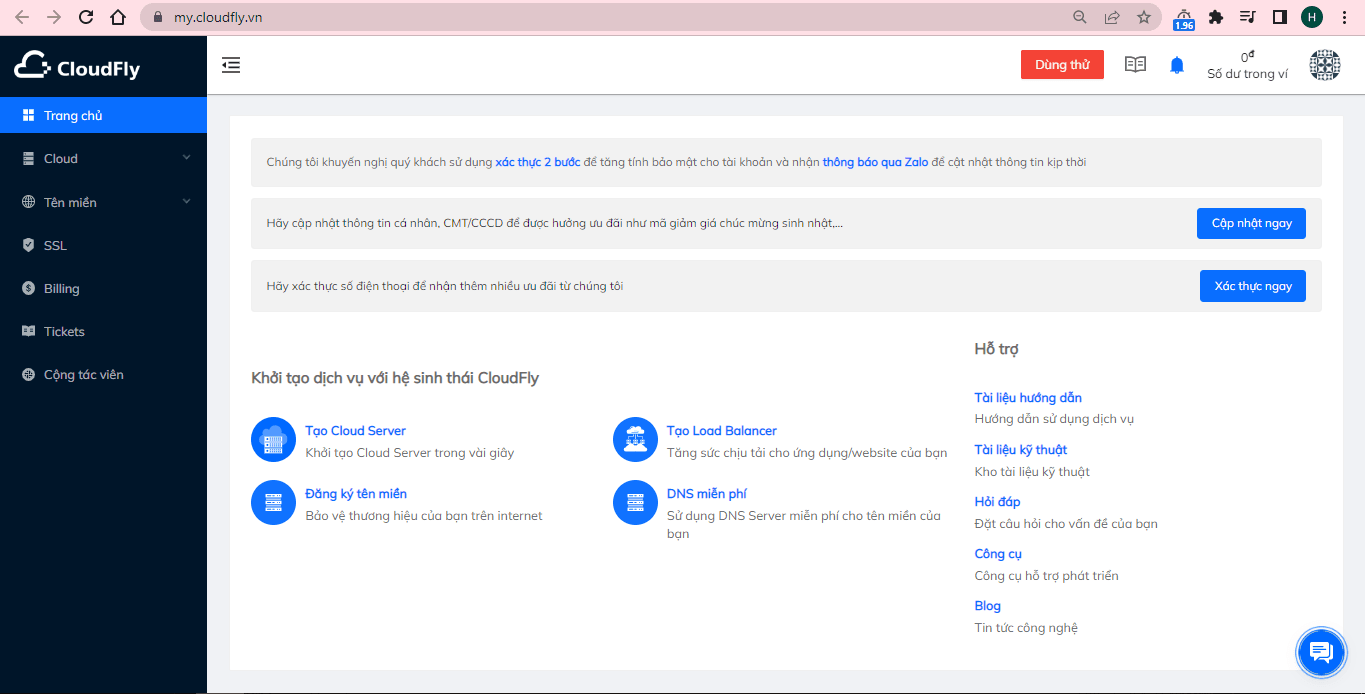
Task: Click the SSL shield icon
Action: click(28, 245)
